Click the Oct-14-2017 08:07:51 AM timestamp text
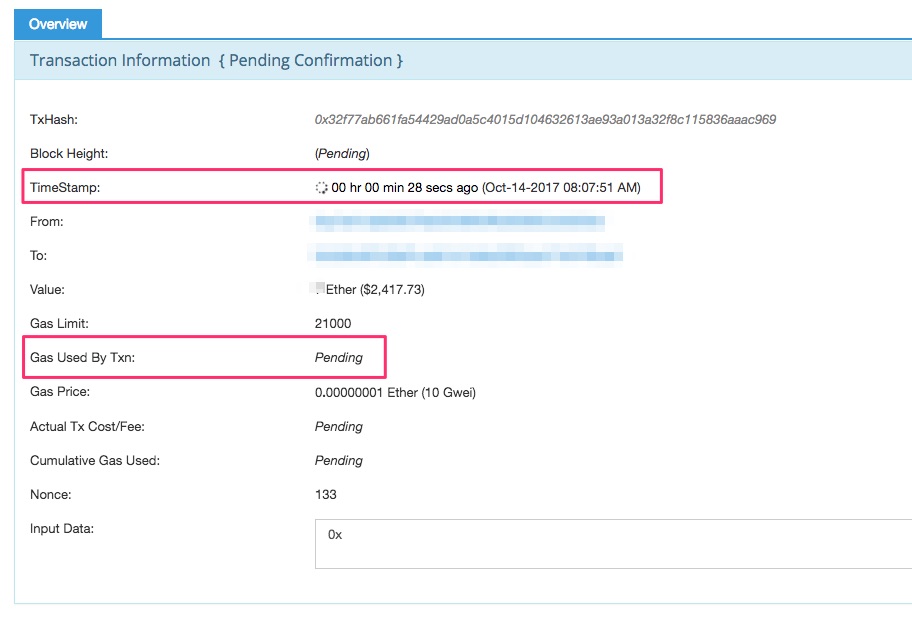912x621 pixels. [561, 187]
